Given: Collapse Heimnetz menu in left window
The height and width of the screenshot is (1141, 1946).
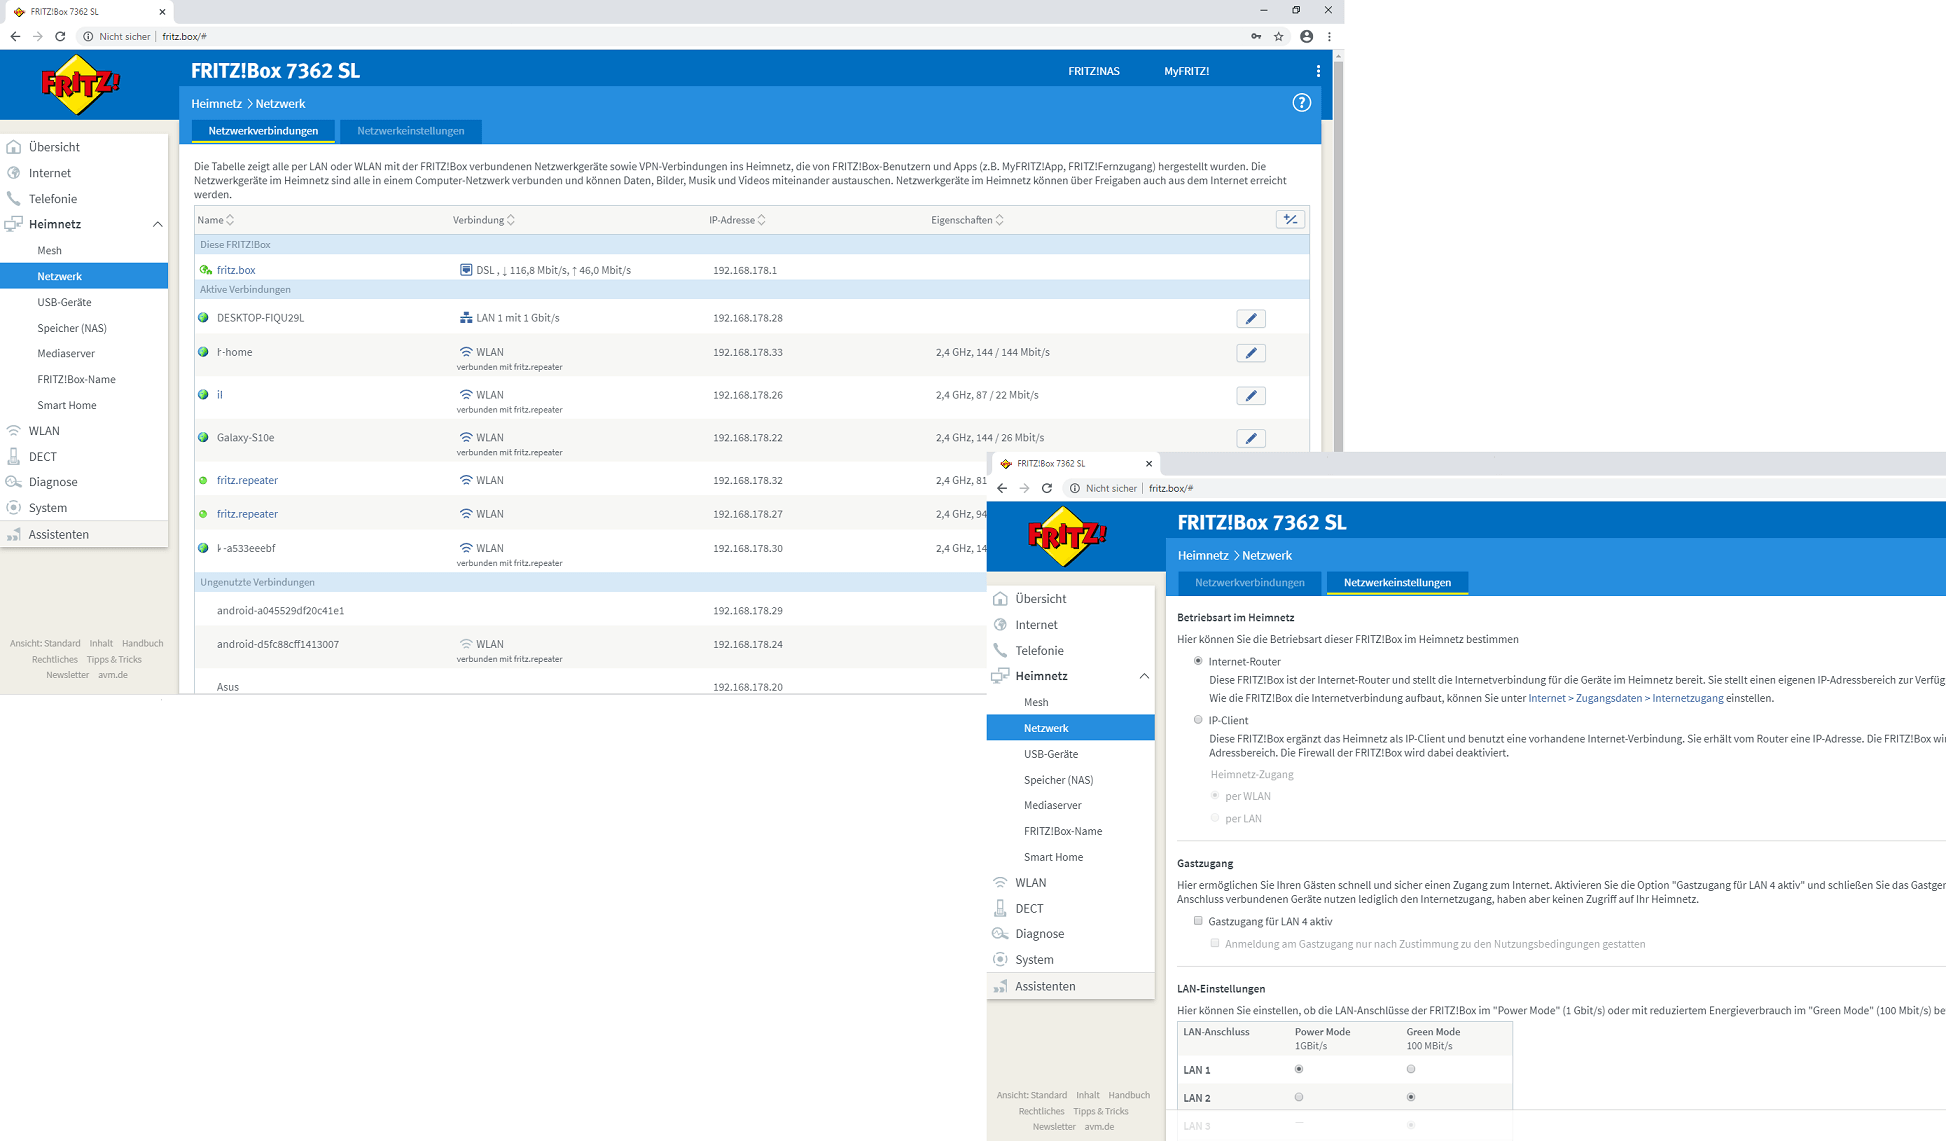Looking at the screenshot, I should [157, 224].
